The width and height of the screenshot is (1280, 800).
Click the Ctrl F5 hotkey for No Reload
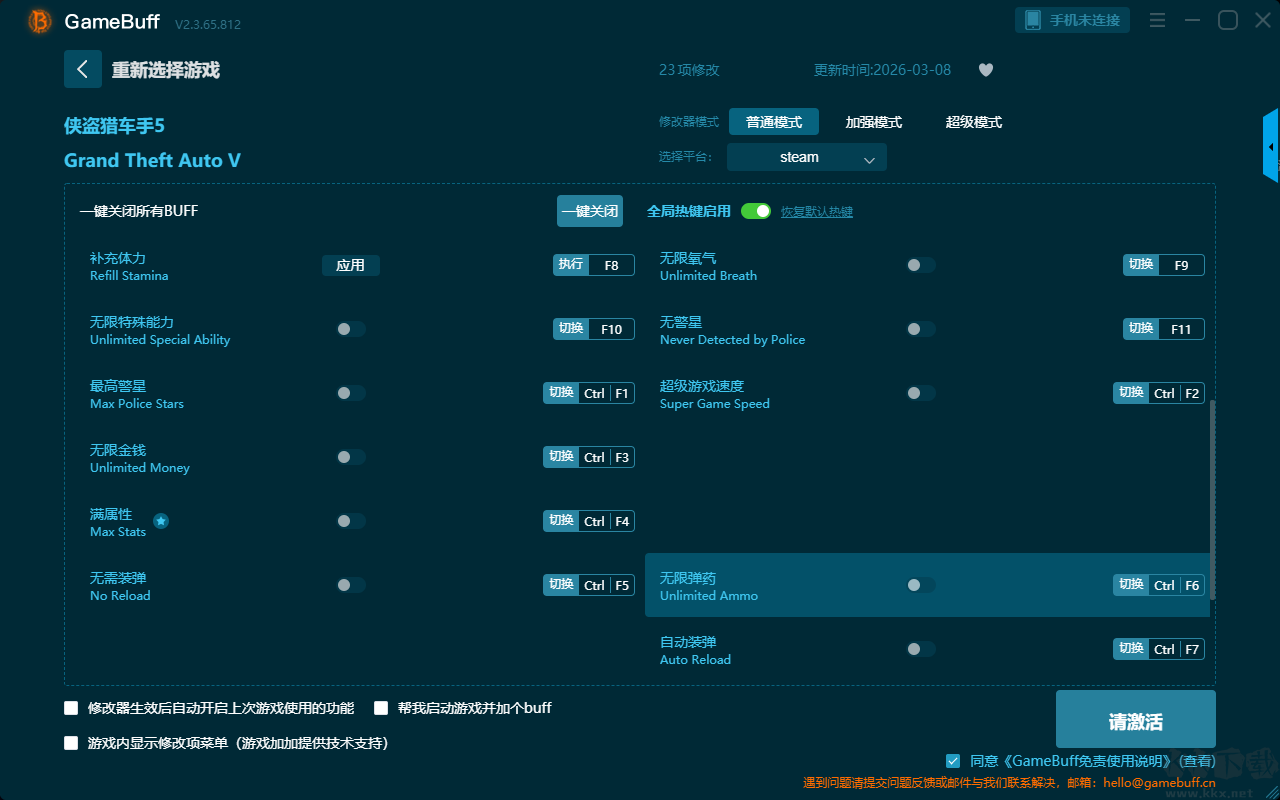589,585
